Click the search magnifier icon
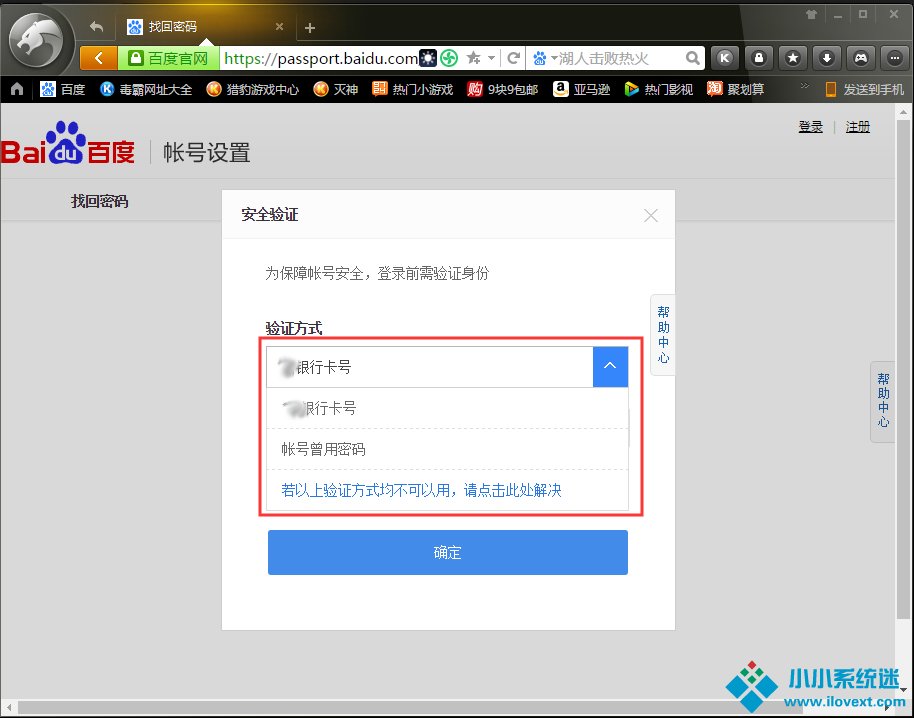Image resolution: width=914 pixels, height=718 pixels. pos(693,58)
